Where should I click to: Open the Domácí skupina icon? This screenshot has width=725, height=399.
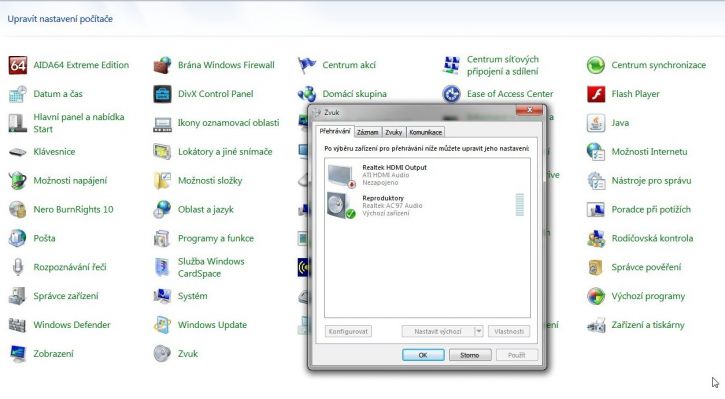(307, 94)
